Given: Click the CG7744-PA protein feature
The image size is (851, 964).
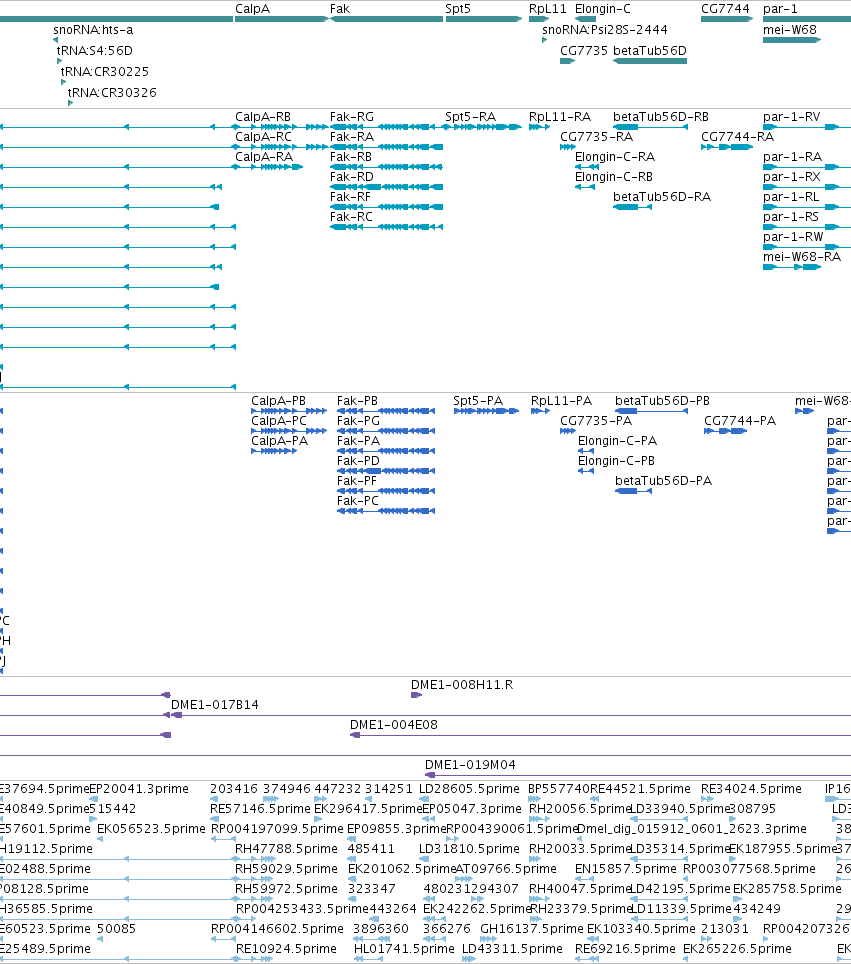Looking at the screenshot, I should coord(726,431).
